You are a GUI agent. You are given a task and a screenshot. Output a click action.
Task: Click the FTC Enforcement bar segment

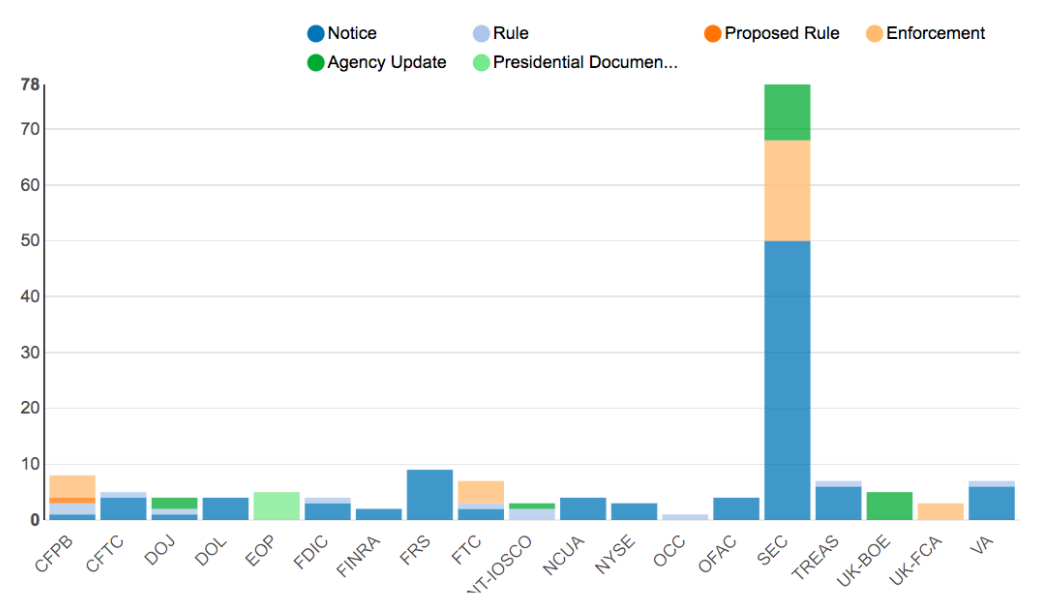pos(480,491)
